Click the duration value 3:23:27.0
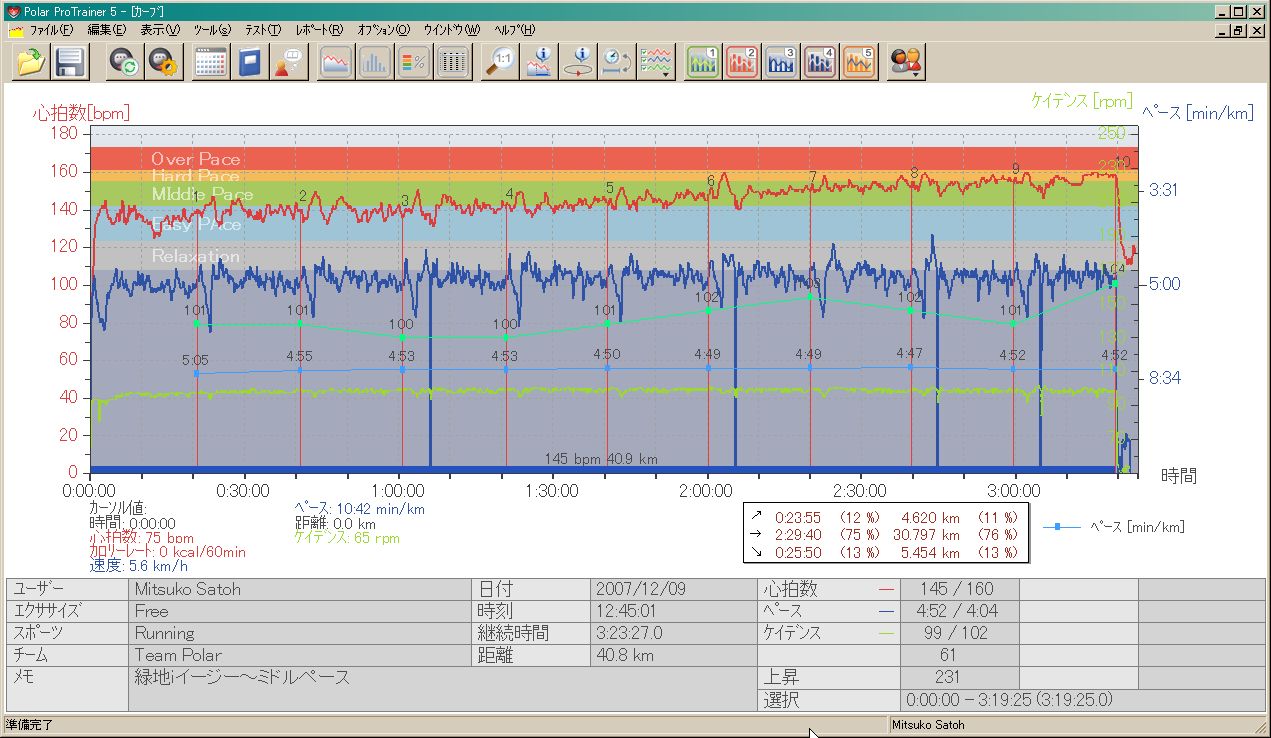Viewport: 1271px width, 738px height. coord(629,633)
